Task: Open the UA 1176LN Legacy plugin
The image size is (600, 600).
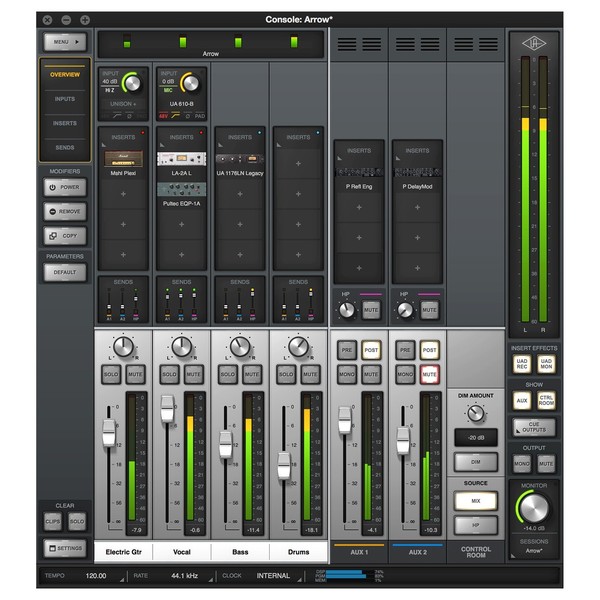Action: point(240,159)
